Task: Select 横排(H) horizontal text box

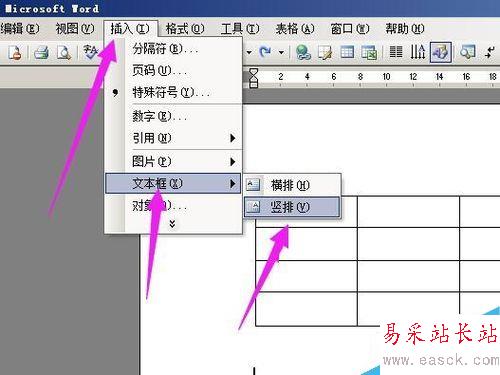Action: pyautogui.click(x=292, y=185)
